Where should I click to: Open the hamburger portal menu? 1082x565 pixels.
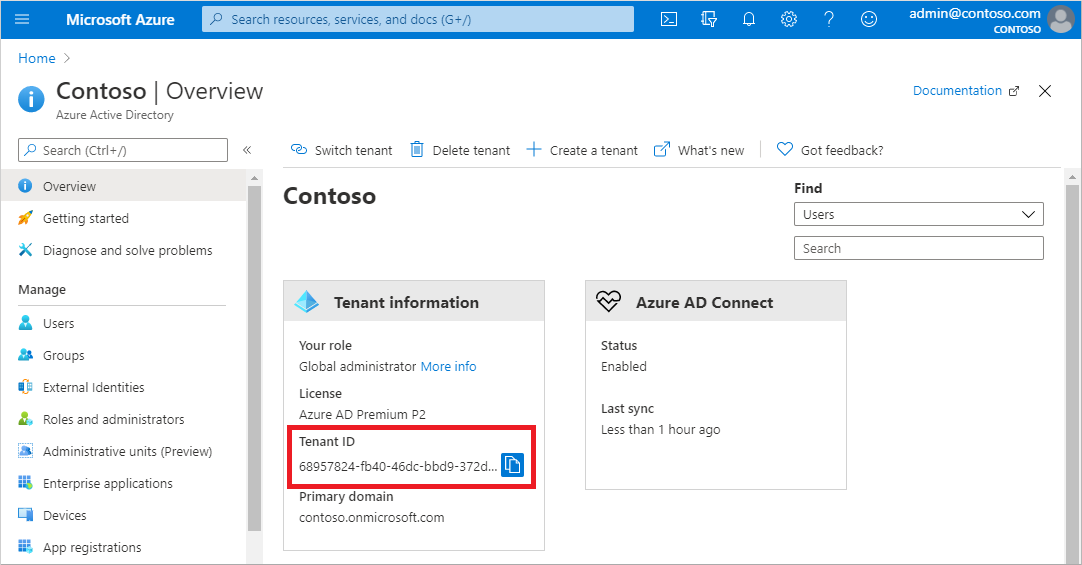[22, 19]
